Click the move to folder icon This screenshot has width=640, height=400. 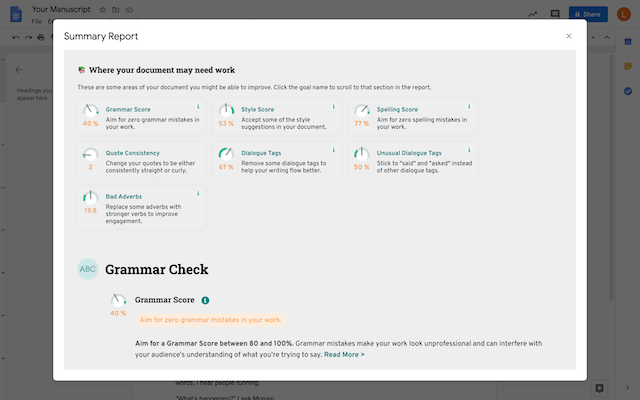(x=116, y=10)
